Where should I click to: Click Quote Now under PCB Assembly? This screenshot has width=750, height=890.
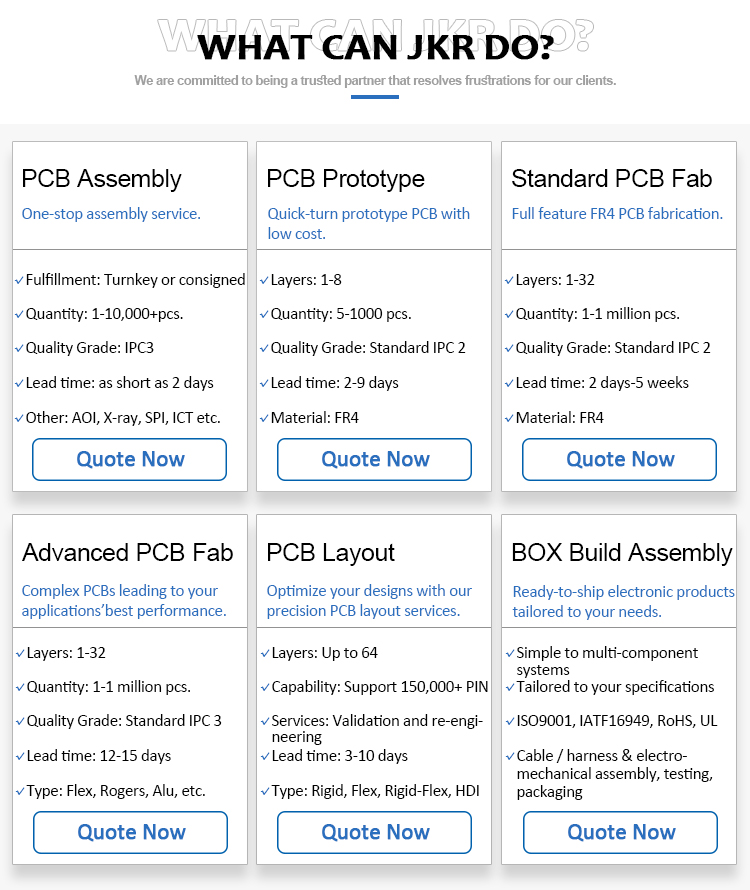click(x=129, y=459)
